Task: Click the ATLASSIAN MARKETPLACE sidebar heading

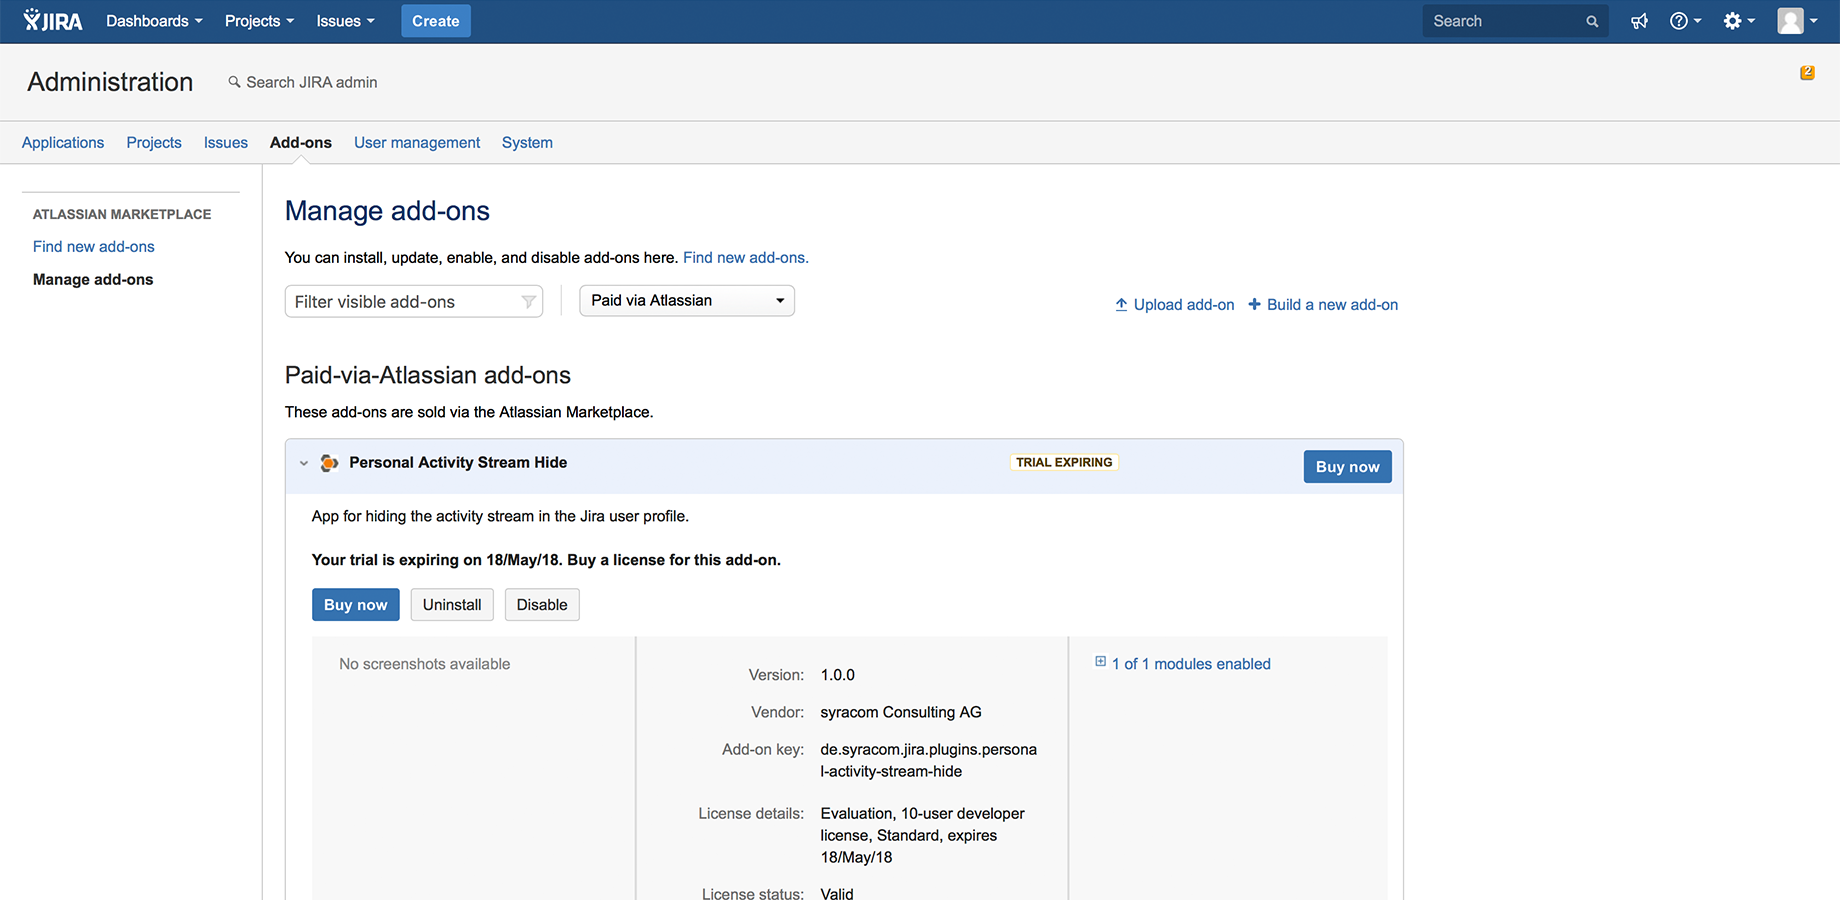Action: point(122,215)
